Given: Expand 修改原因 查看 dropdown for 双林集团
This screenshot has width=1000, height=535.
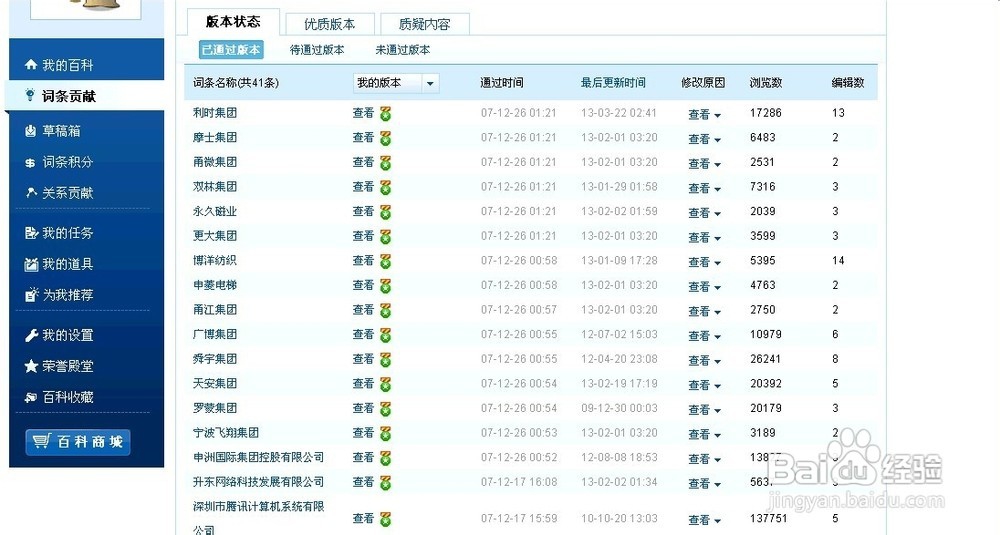Looking at the screenshot, I should pyautogui.click(x=704, y=188).
